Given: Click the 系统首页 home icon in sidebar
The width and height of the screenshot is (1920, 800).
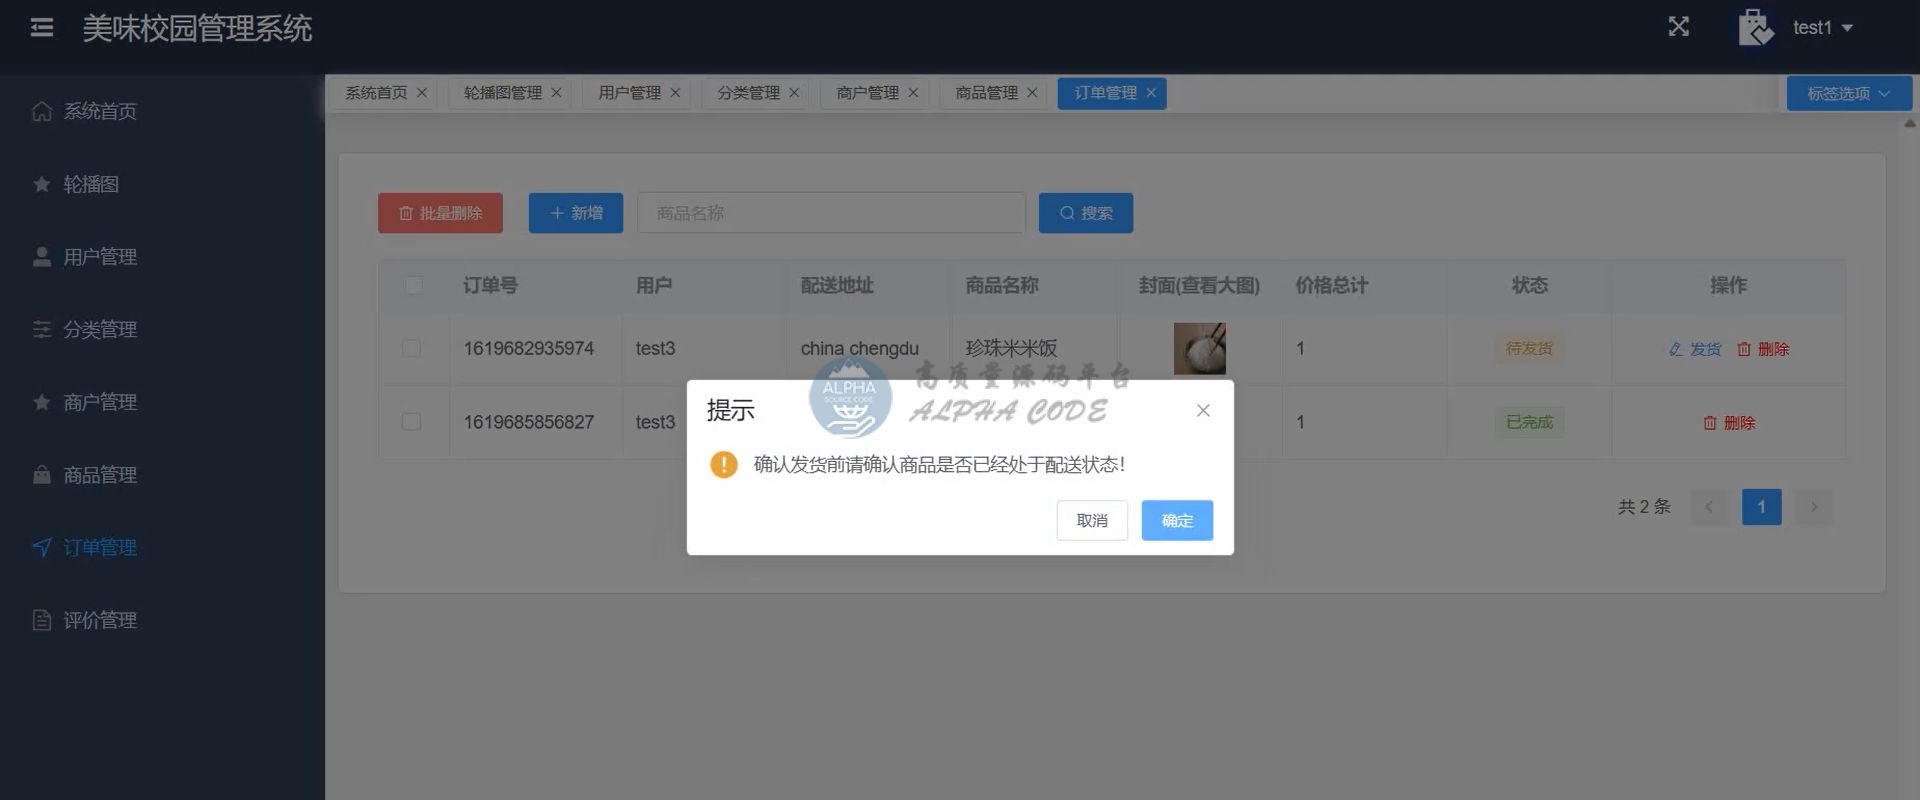Looking at the screenshot, I should click(42, 111).
